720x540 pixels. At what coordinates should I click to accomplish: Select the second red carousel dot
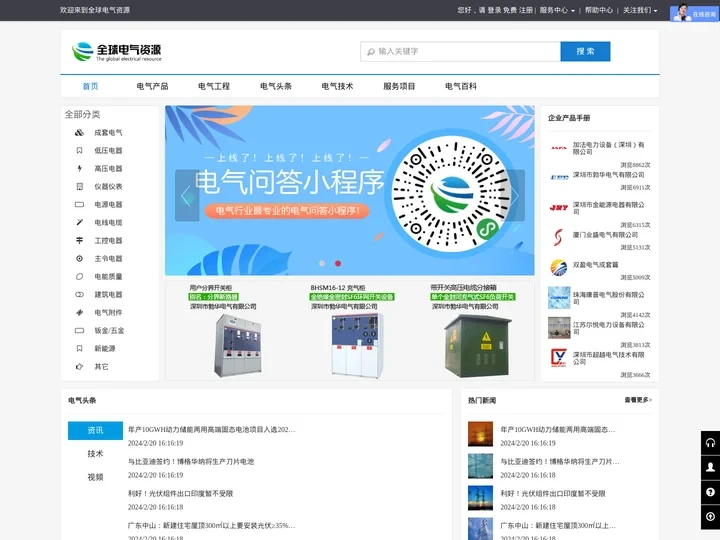pyautogui.click(x=338, y=264)
